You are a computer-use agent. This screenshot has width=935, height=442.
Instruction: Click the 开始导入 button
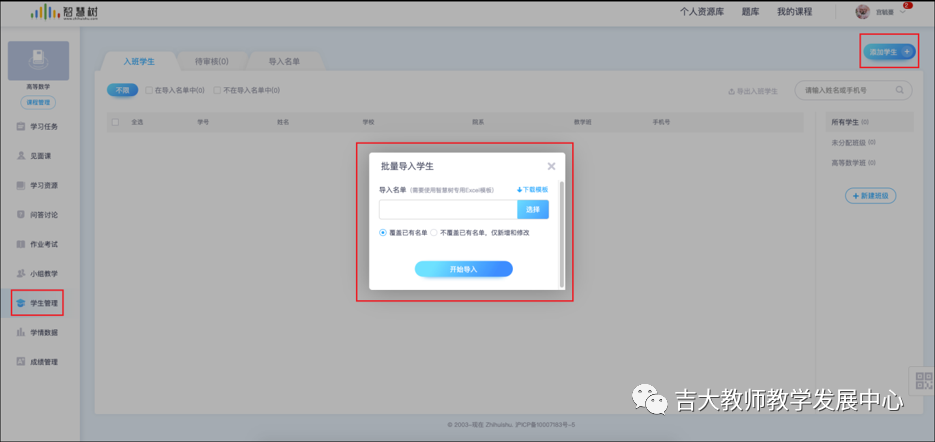pyautogui.click(x=463, y=269)
